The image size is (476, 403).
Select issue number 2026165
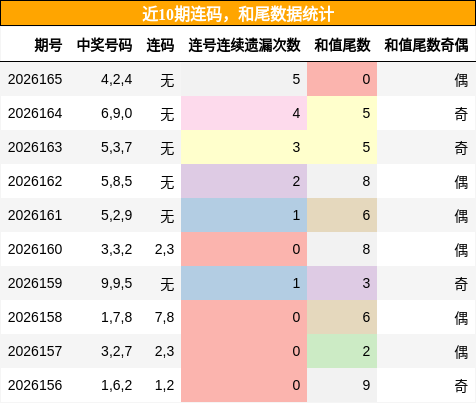tap(35, 79)
